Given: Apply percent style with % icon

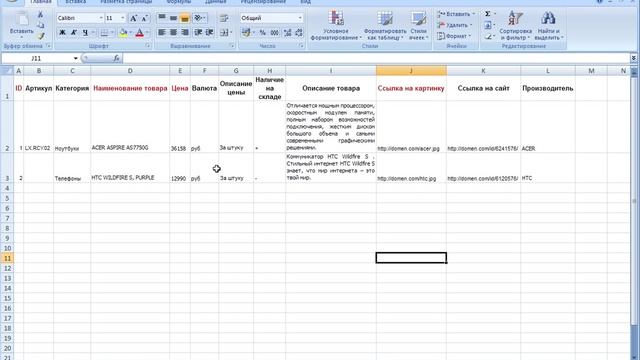Looking at the screenshot, I should coord(263,32).
